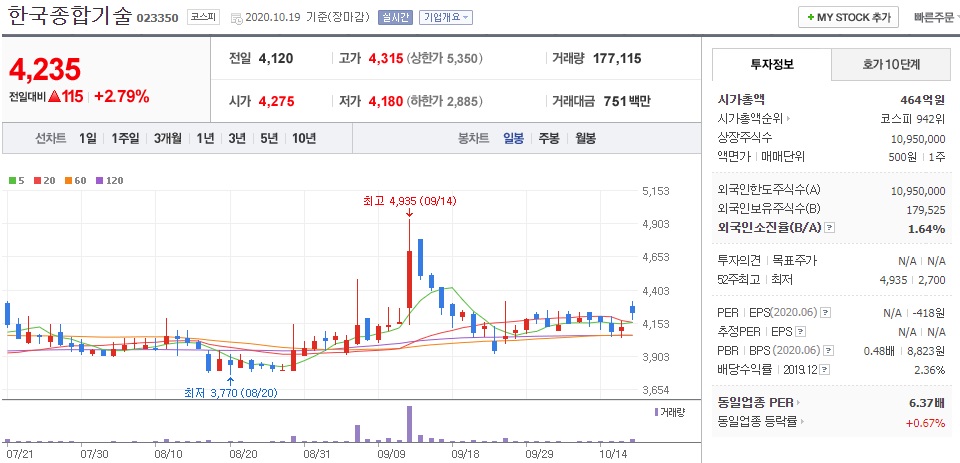
Task: Open help icon next to PER EPS(2020.06)
Action: tap(826, 312)
